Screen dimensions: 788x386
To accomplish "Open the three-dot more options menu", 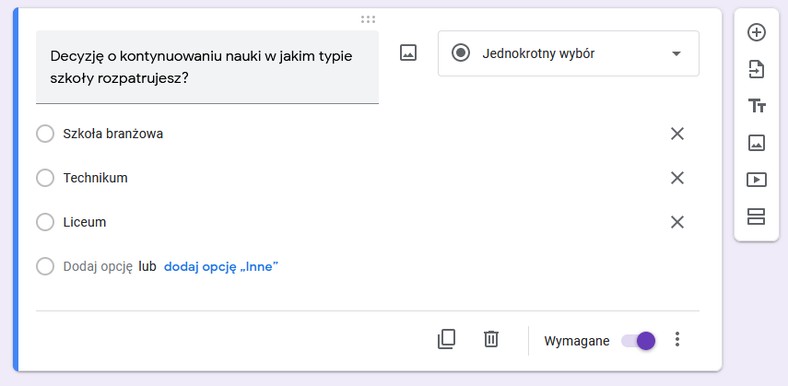I will 677,340.
